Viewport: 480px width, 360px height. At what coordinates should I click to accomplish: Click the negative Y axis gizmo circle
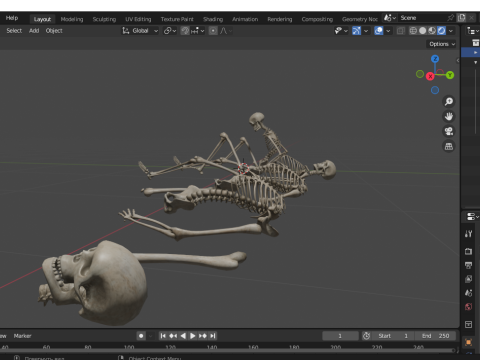click(x=420, y=74)
